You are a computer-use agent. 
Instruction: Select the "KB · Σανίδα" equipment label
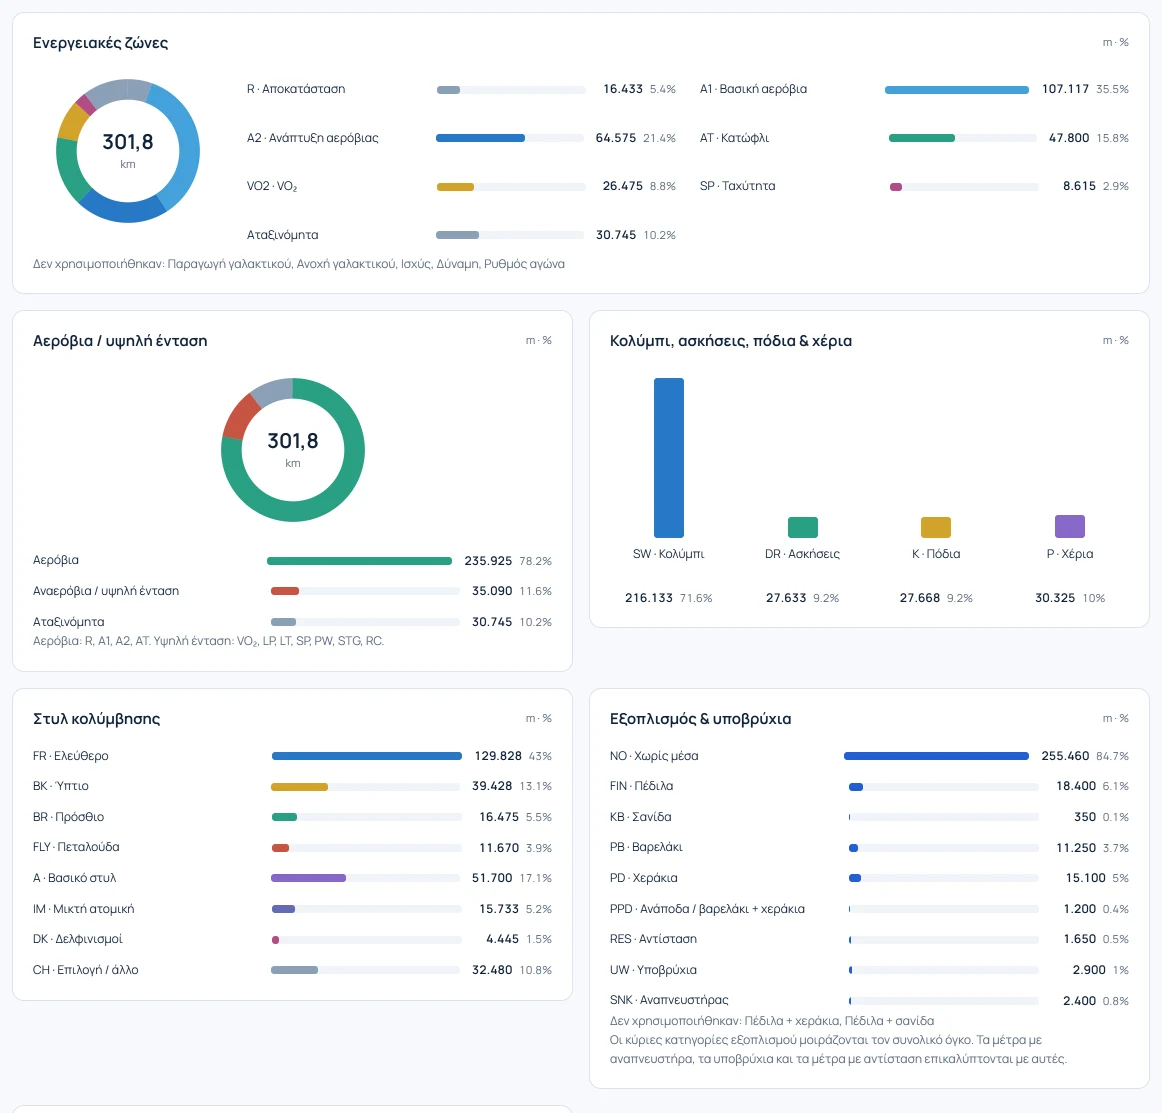[640, 817]
